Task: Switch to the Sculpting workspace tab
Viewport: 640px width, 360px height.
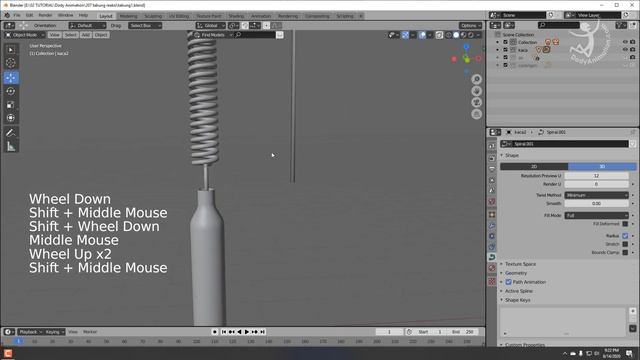Action: [153, 16]
